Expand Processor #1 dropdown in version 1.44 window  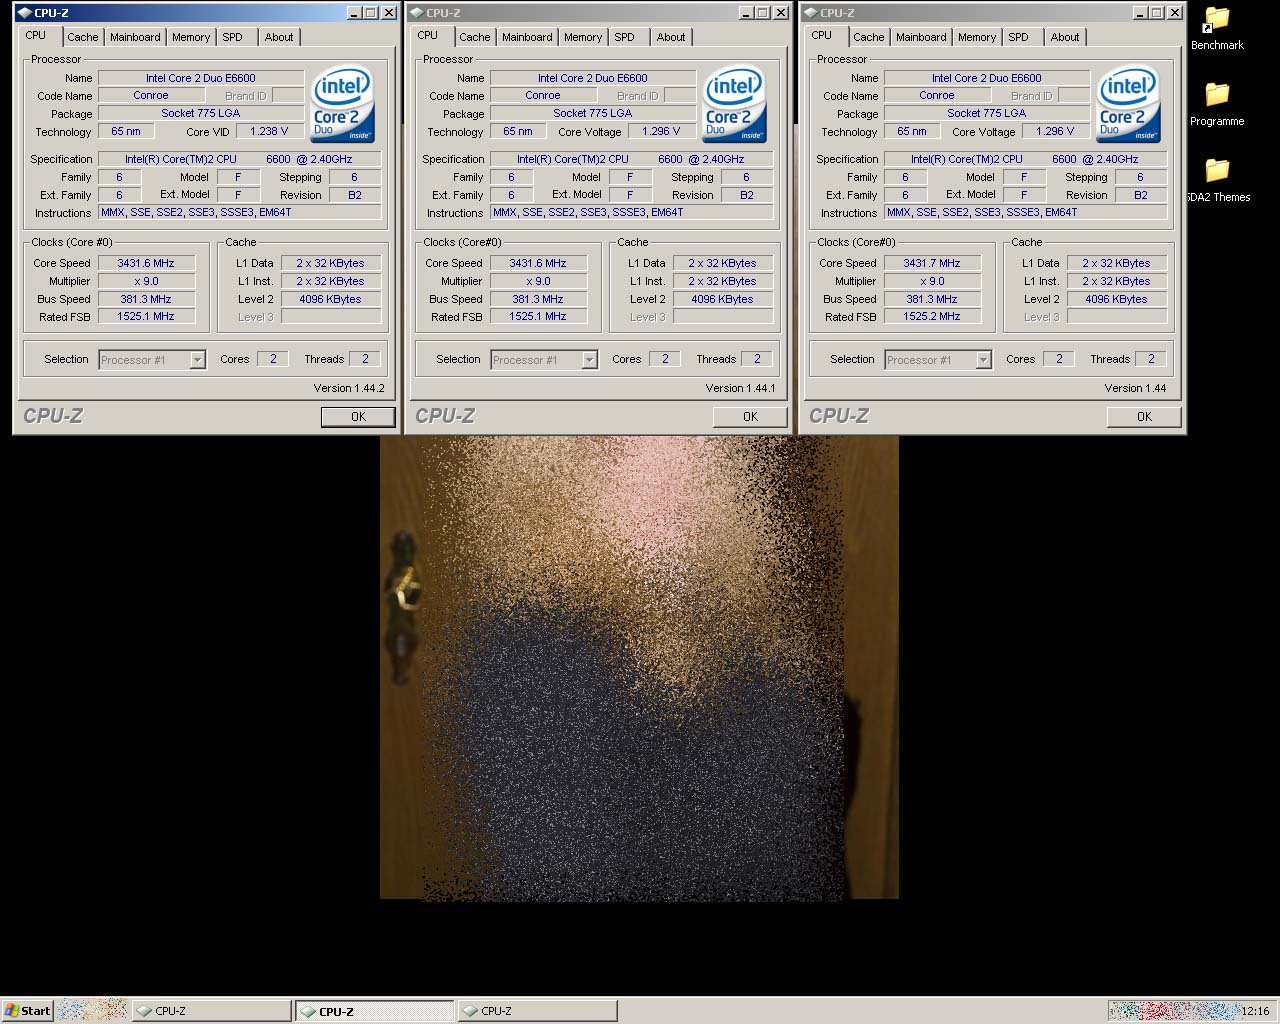[983, 360]
